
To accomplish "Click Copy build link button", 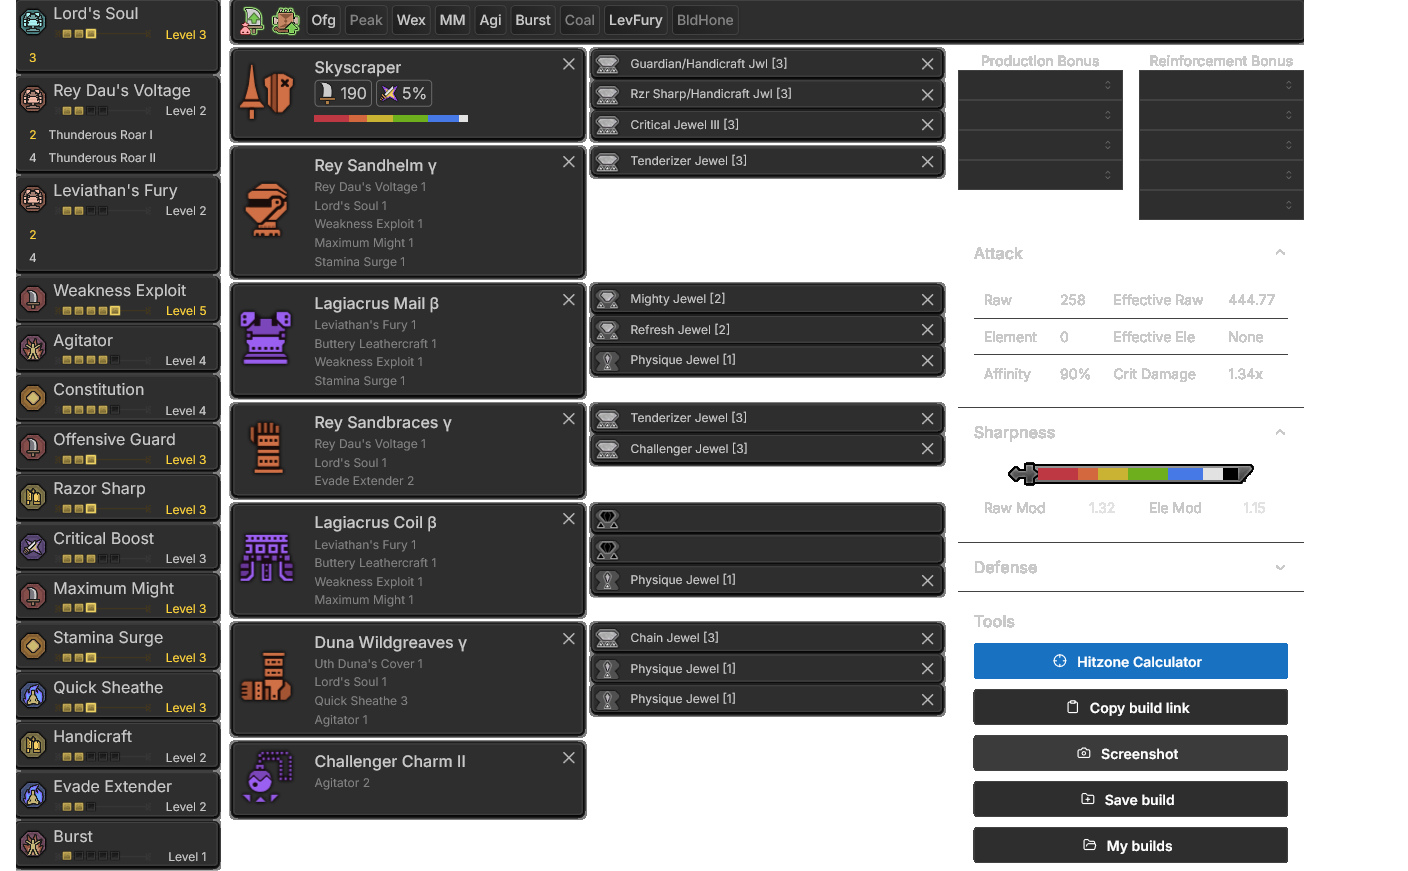I will [1130, 707].
